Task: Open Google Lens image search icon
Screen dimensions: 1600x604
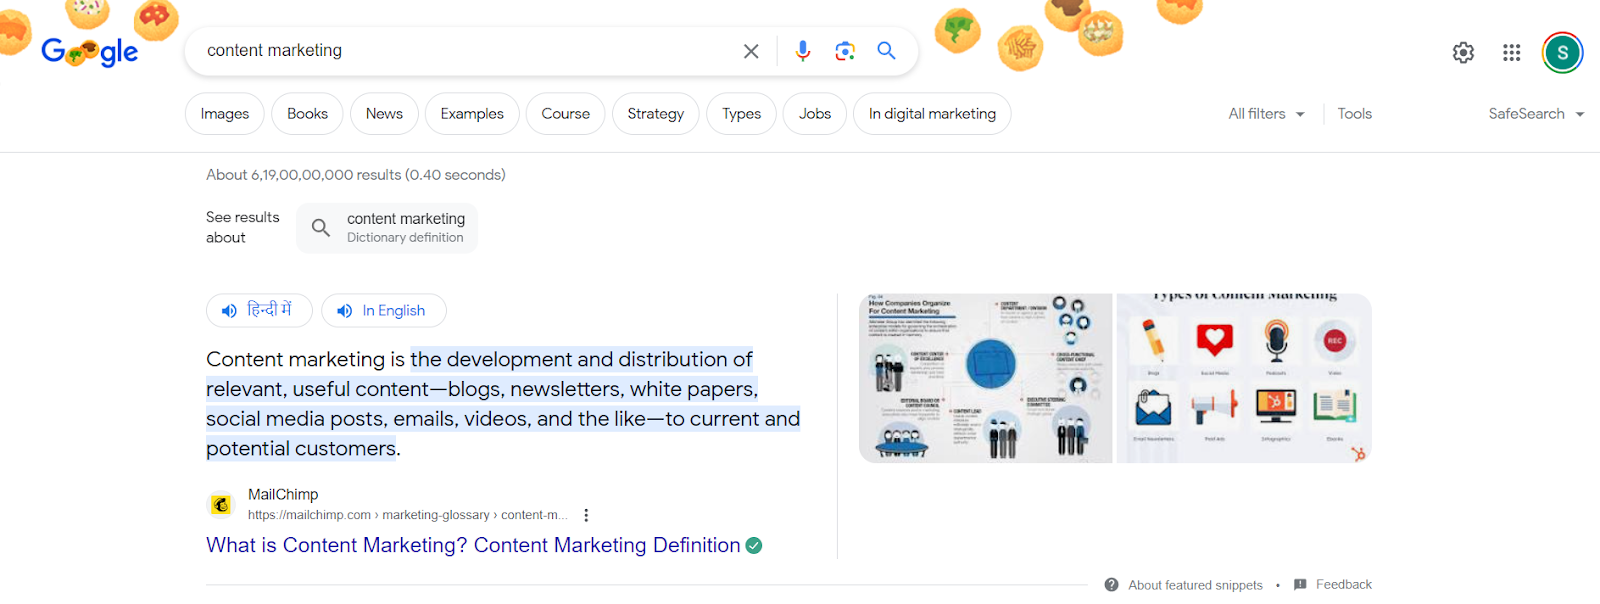Action: (x=845, y=51)
